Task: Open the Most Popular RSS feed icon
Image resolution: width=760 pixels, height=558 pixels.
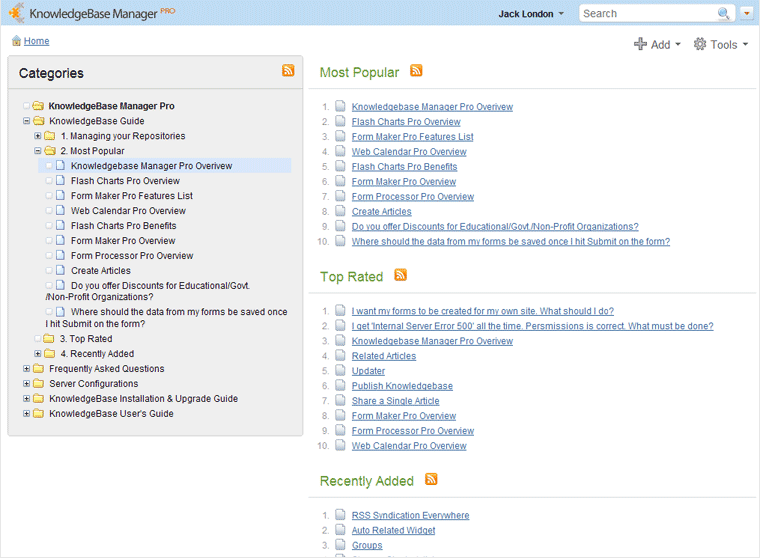Action: click(416, 70)
